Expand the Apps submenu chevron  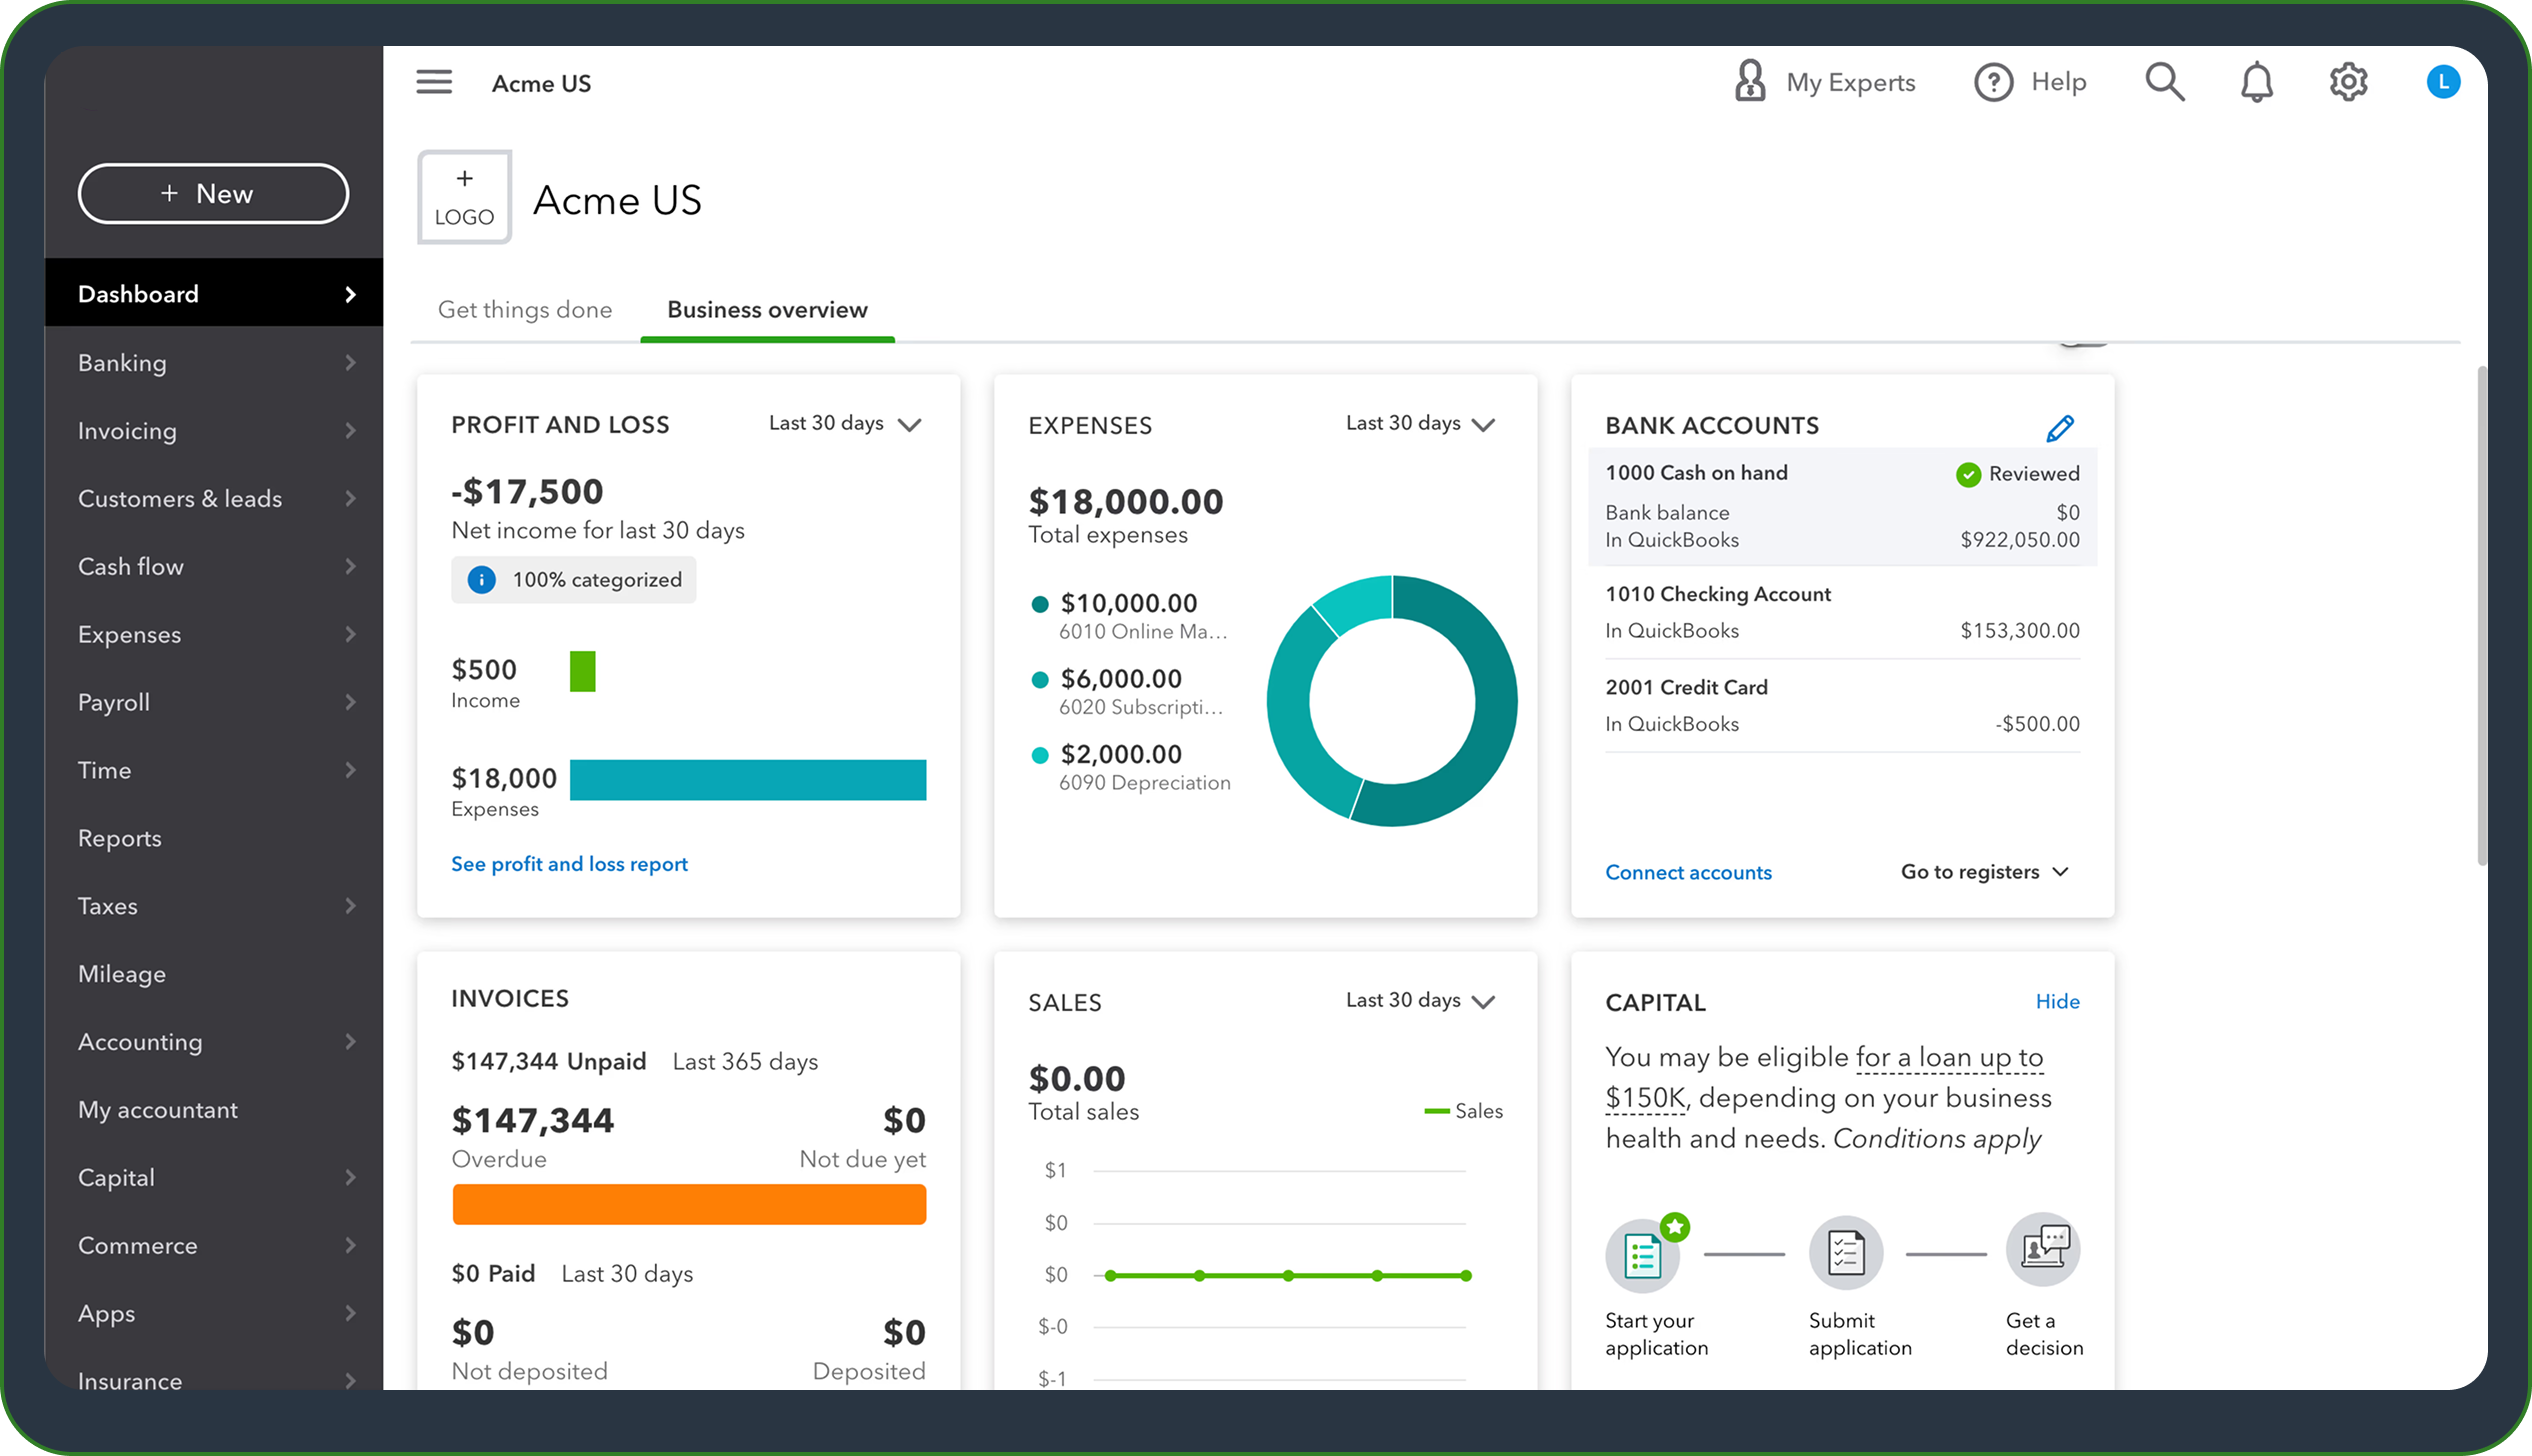point(350,1314)
